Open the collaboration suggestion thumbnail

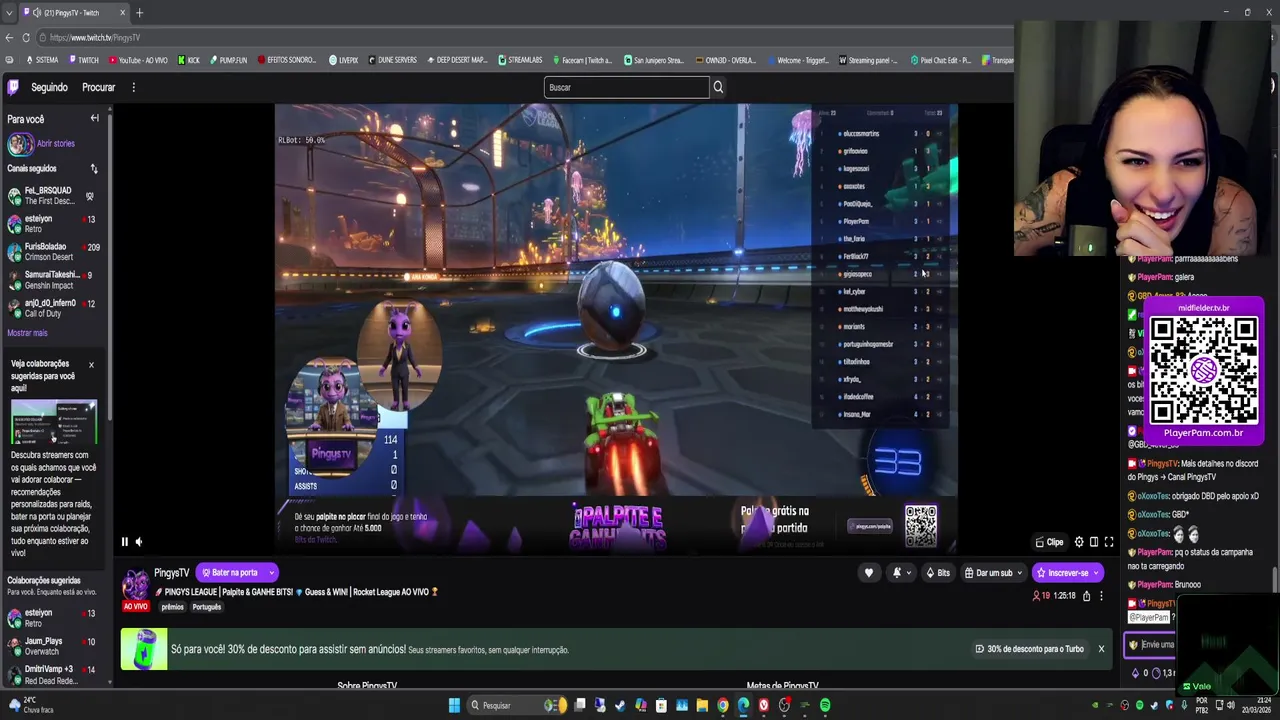(x=54, y=422)
